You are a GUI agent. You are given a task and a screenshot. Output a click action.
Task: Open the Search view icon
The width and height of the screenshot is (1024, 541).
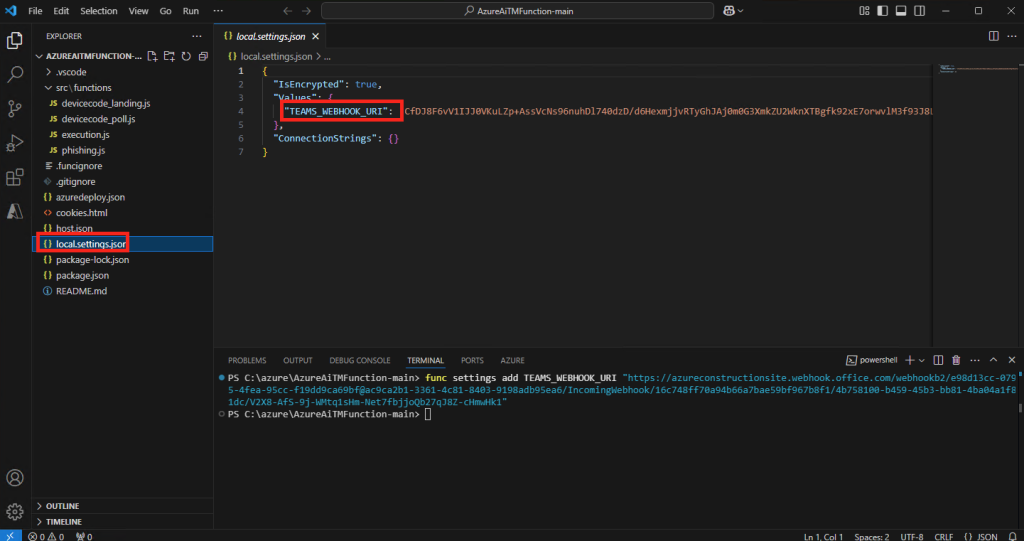coord(14,74)
